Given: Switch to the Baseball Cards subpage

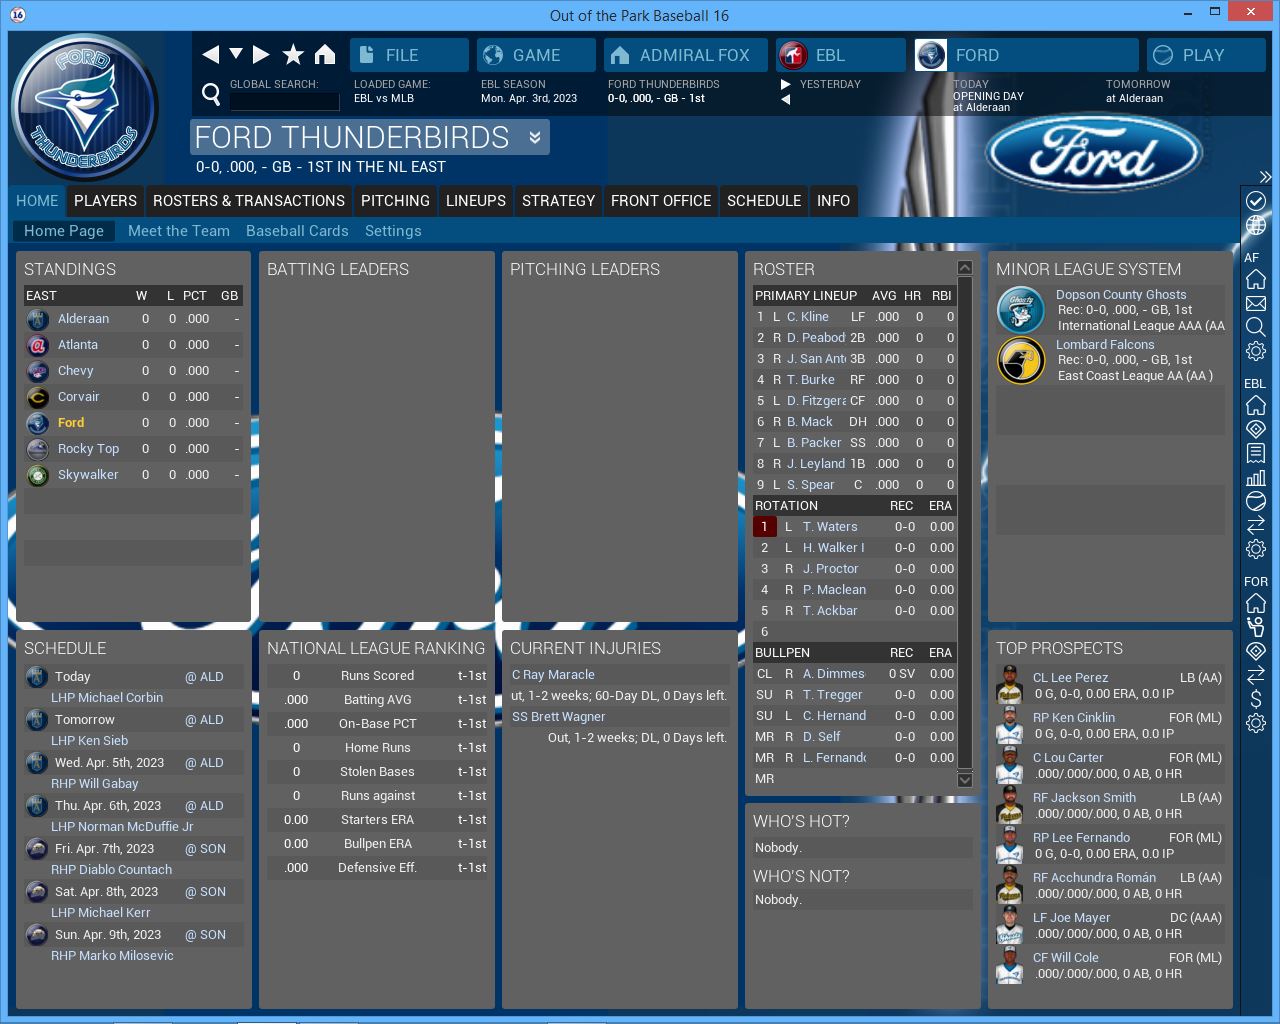Looking at the screenshot, I should coord(297,231).
